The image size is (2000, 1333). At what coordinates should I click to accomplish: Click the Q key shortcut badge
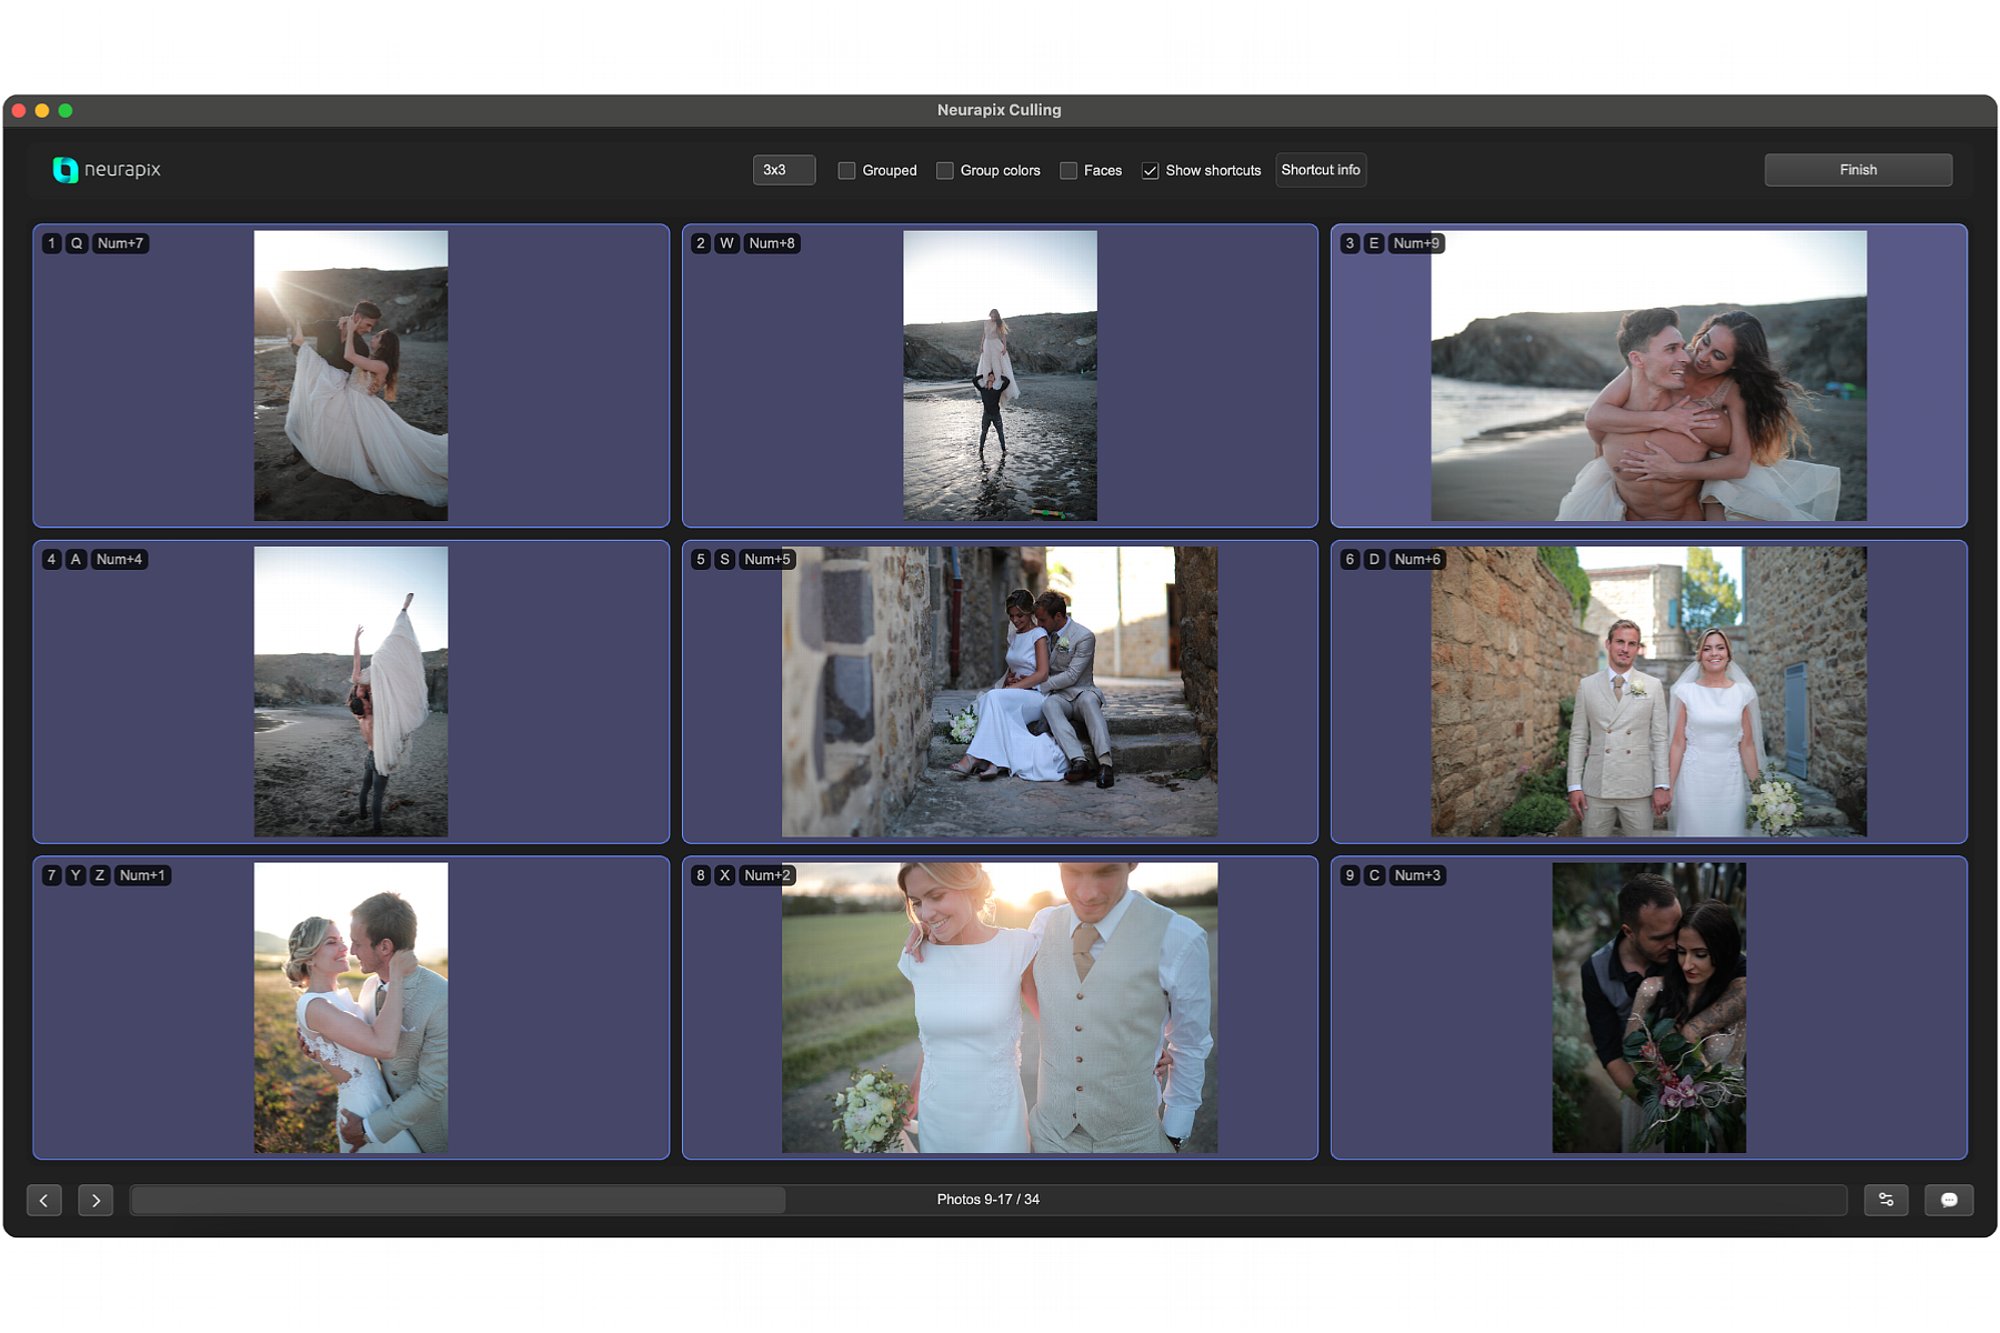76,243
